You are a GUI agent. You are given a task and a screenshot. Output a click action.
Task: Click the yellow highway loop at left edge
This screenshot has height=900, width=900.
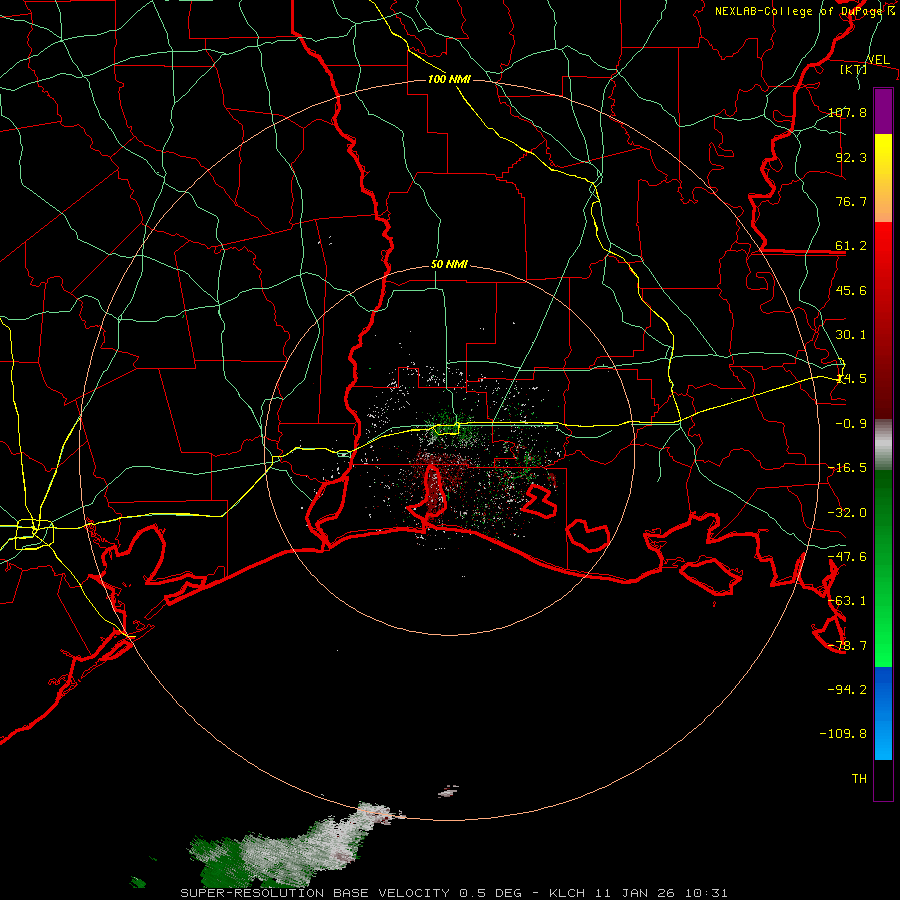[x=34, y=534]
